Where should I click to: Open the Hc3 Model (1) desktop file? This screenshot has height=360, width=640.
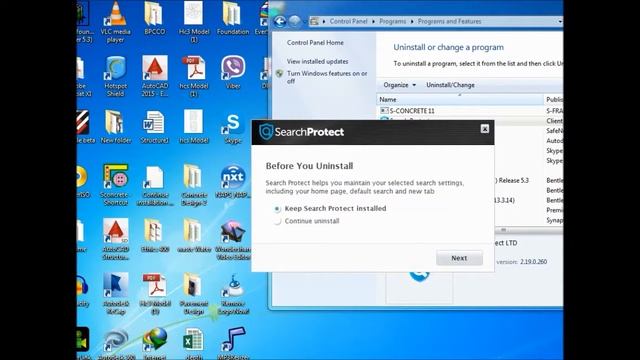[x=193, y=21]
